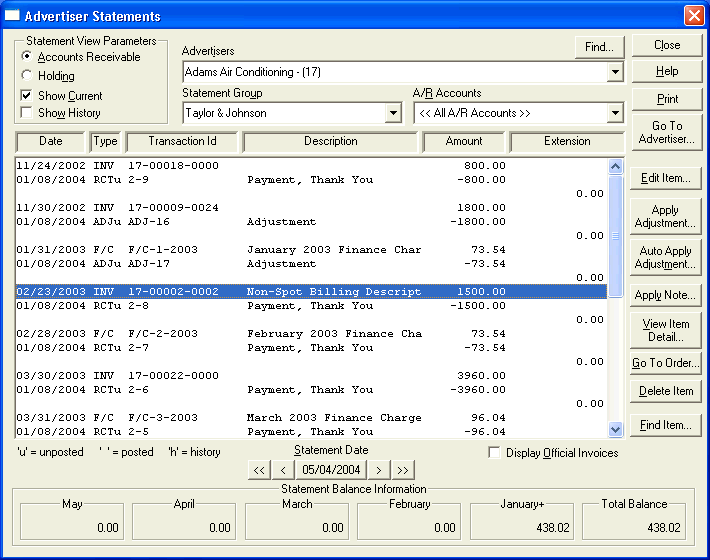The width and height of the screenshot is (710, 560).
Task: Go to next statement date (>)
Action: pyautogui.click(x=379, y=470)
